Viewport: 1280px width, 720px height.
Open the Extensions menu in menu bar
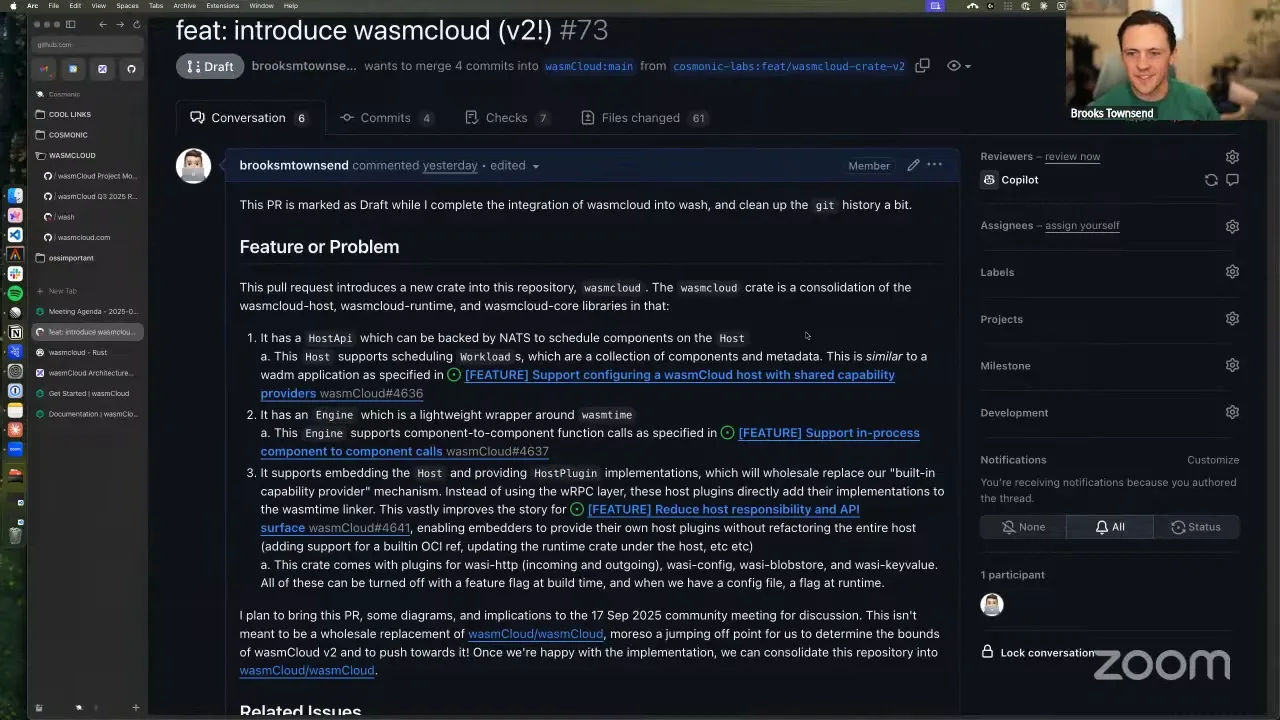tap(223, 6)
